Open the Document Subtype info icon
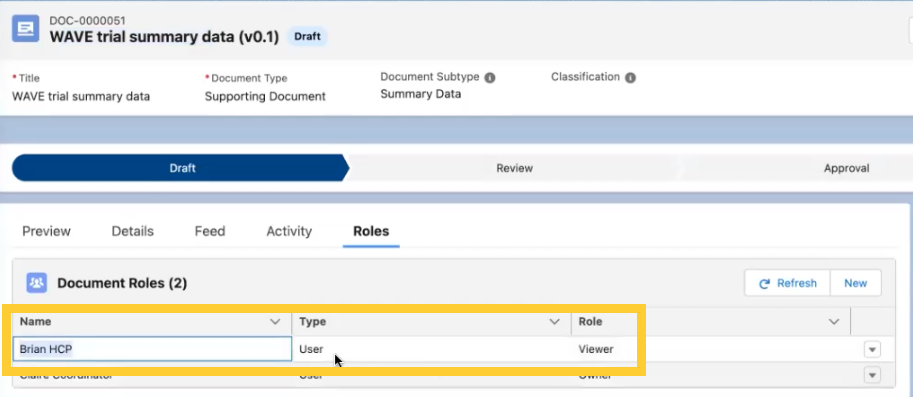The image size is (913, 397). pos(490,77)
